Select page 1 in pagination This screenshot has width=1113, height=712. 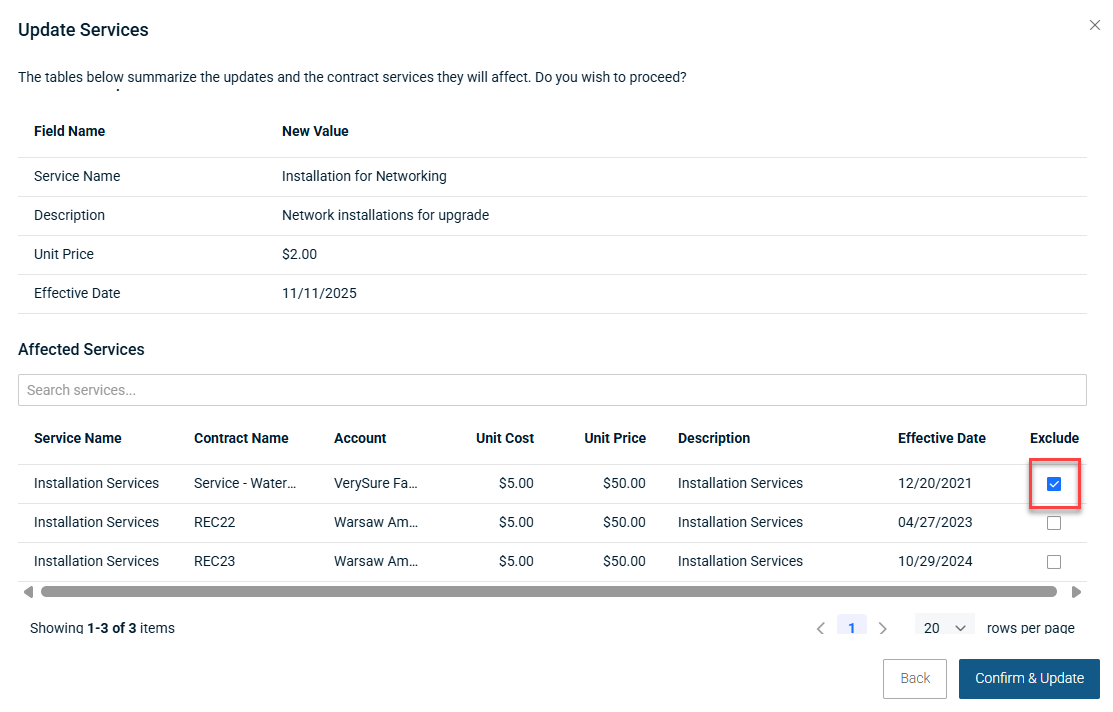pos(851,628)
